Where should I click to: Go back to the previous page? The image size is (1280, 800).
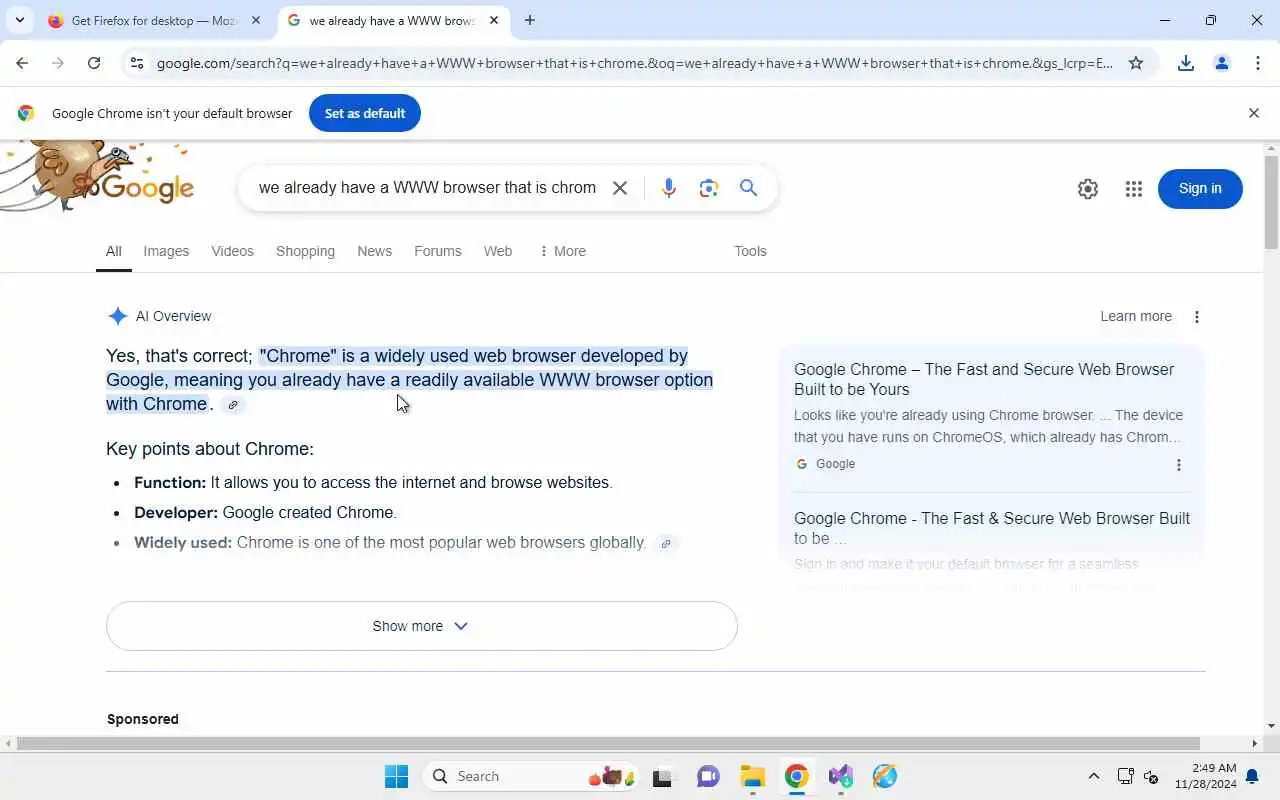[x=22, y=63]
